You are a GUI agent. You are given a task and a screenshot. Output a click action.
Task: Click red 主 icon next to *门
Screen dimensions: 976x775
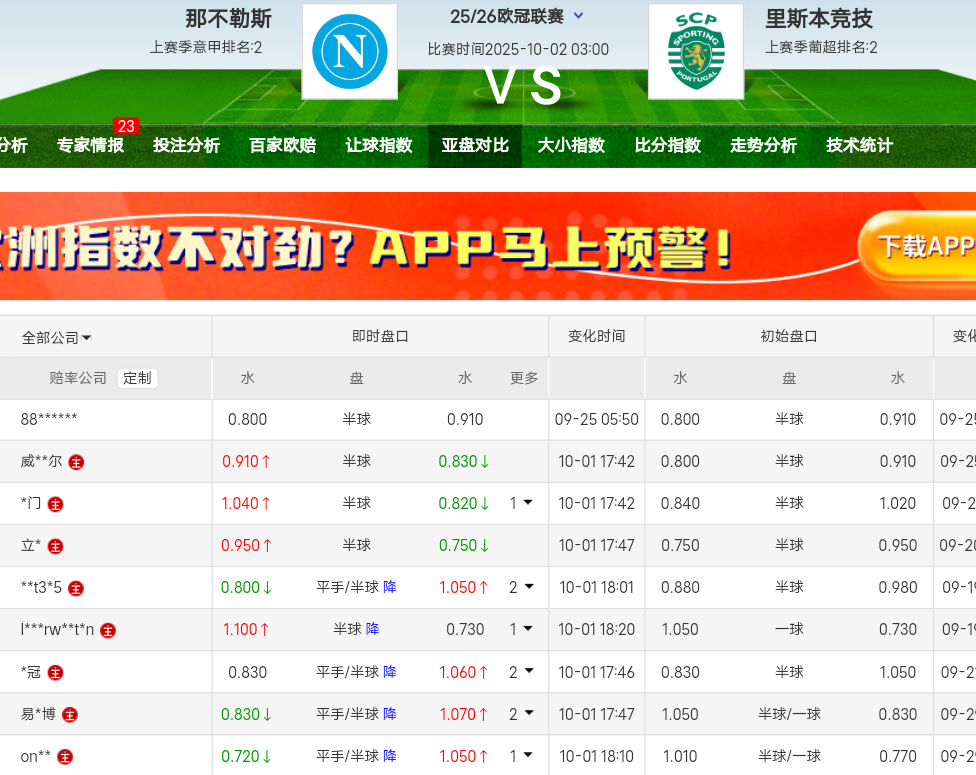click(x=56, y=504)
